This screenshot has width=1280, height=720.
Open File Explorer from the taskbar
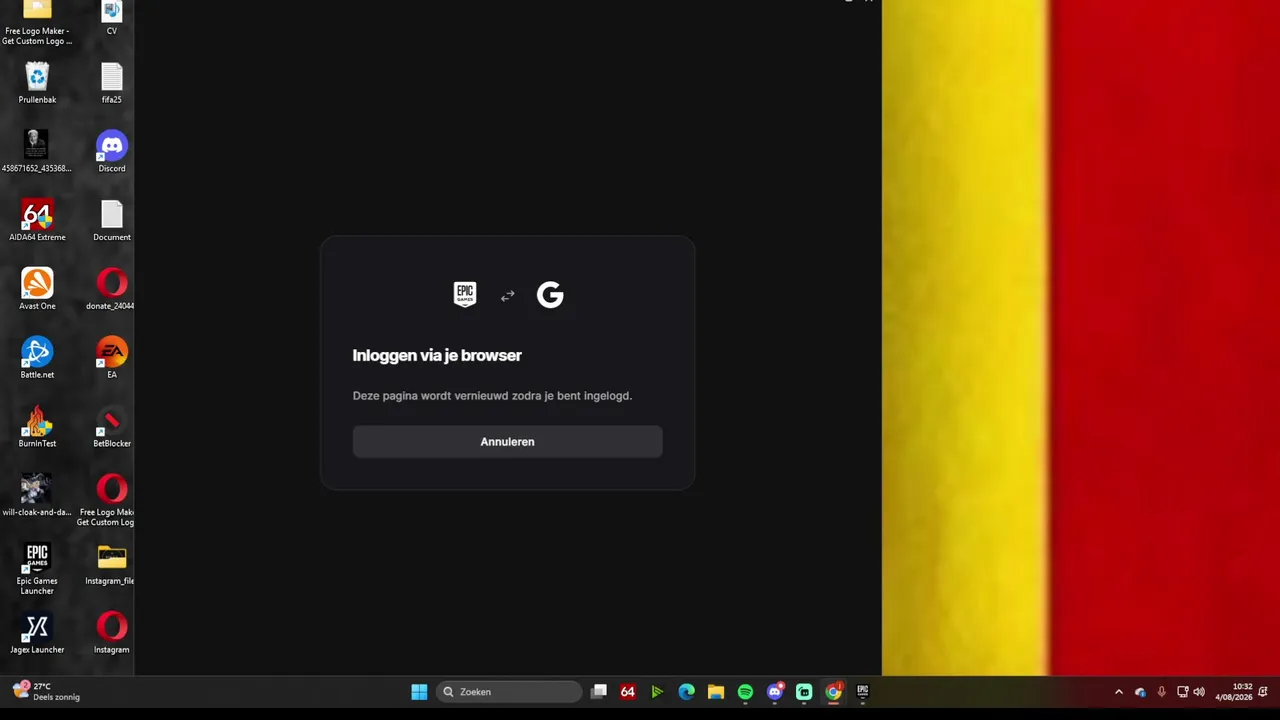click(x=716, y=692)
